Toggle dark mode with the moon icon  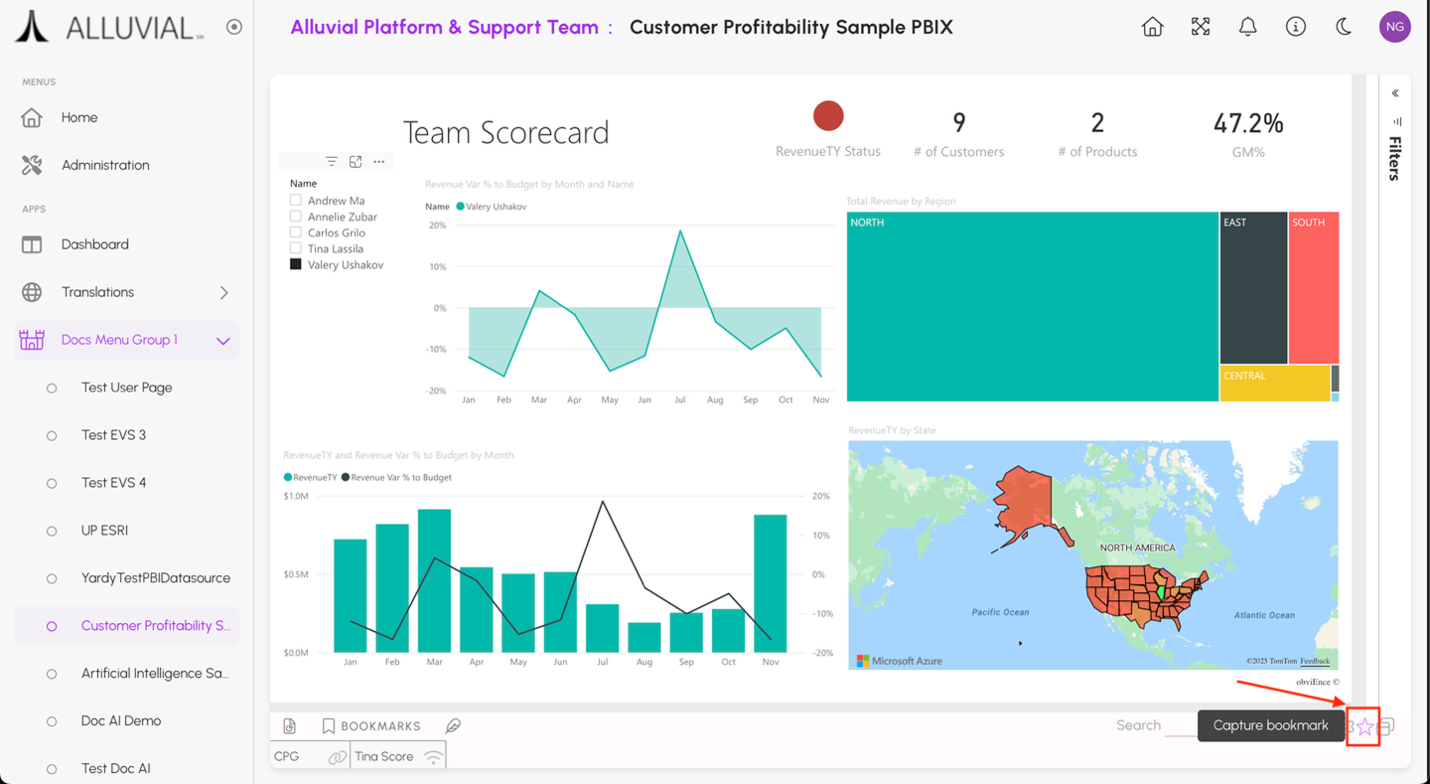click(1344, 27)
